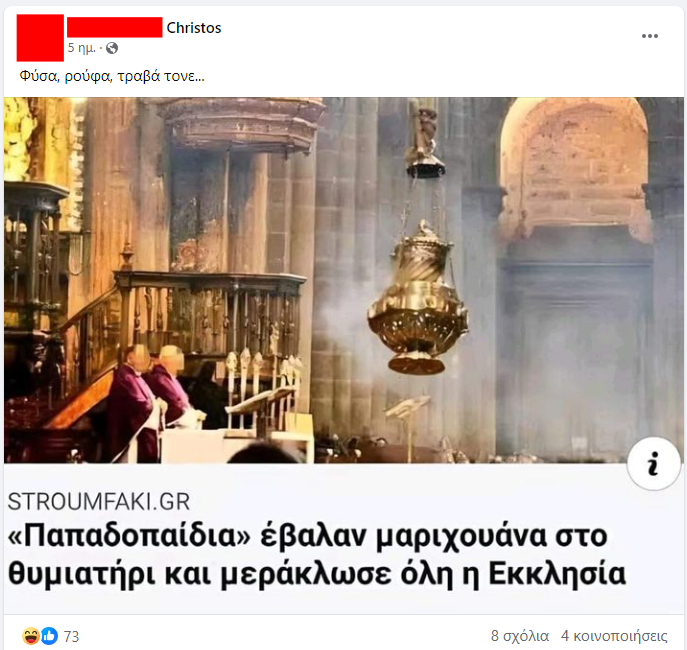Click the blue Like thumbs-up reaction icon
687x650 pixels.
50,636
